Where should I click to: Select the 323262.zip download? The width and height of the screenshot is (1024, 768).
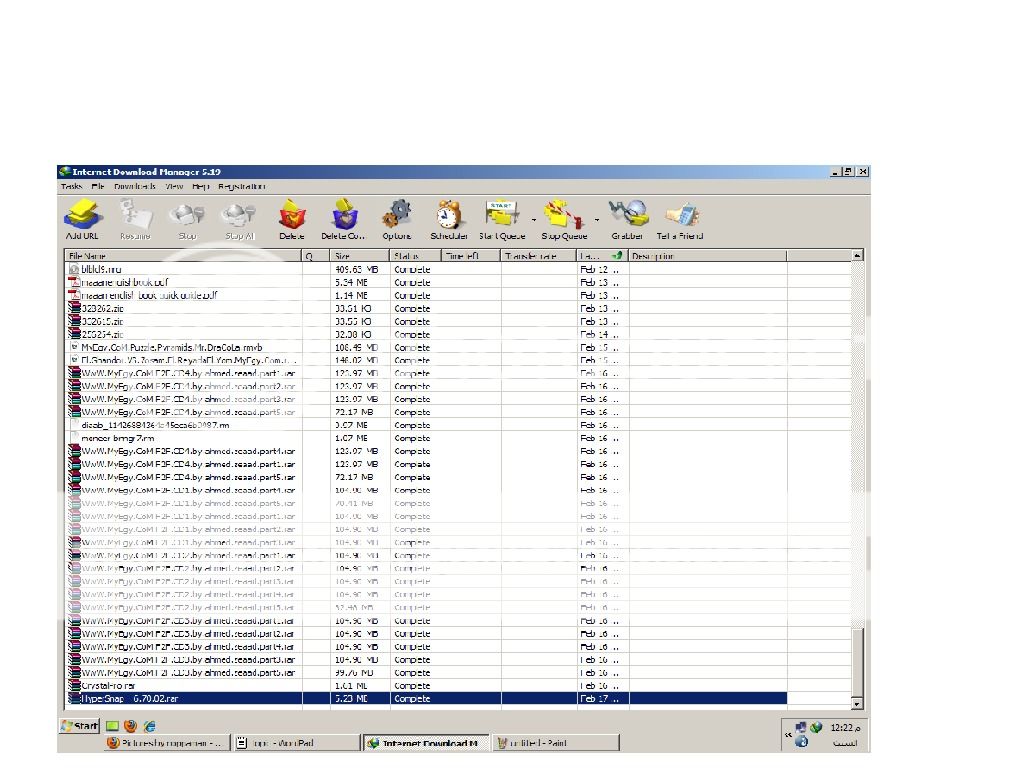coord(103,308)
